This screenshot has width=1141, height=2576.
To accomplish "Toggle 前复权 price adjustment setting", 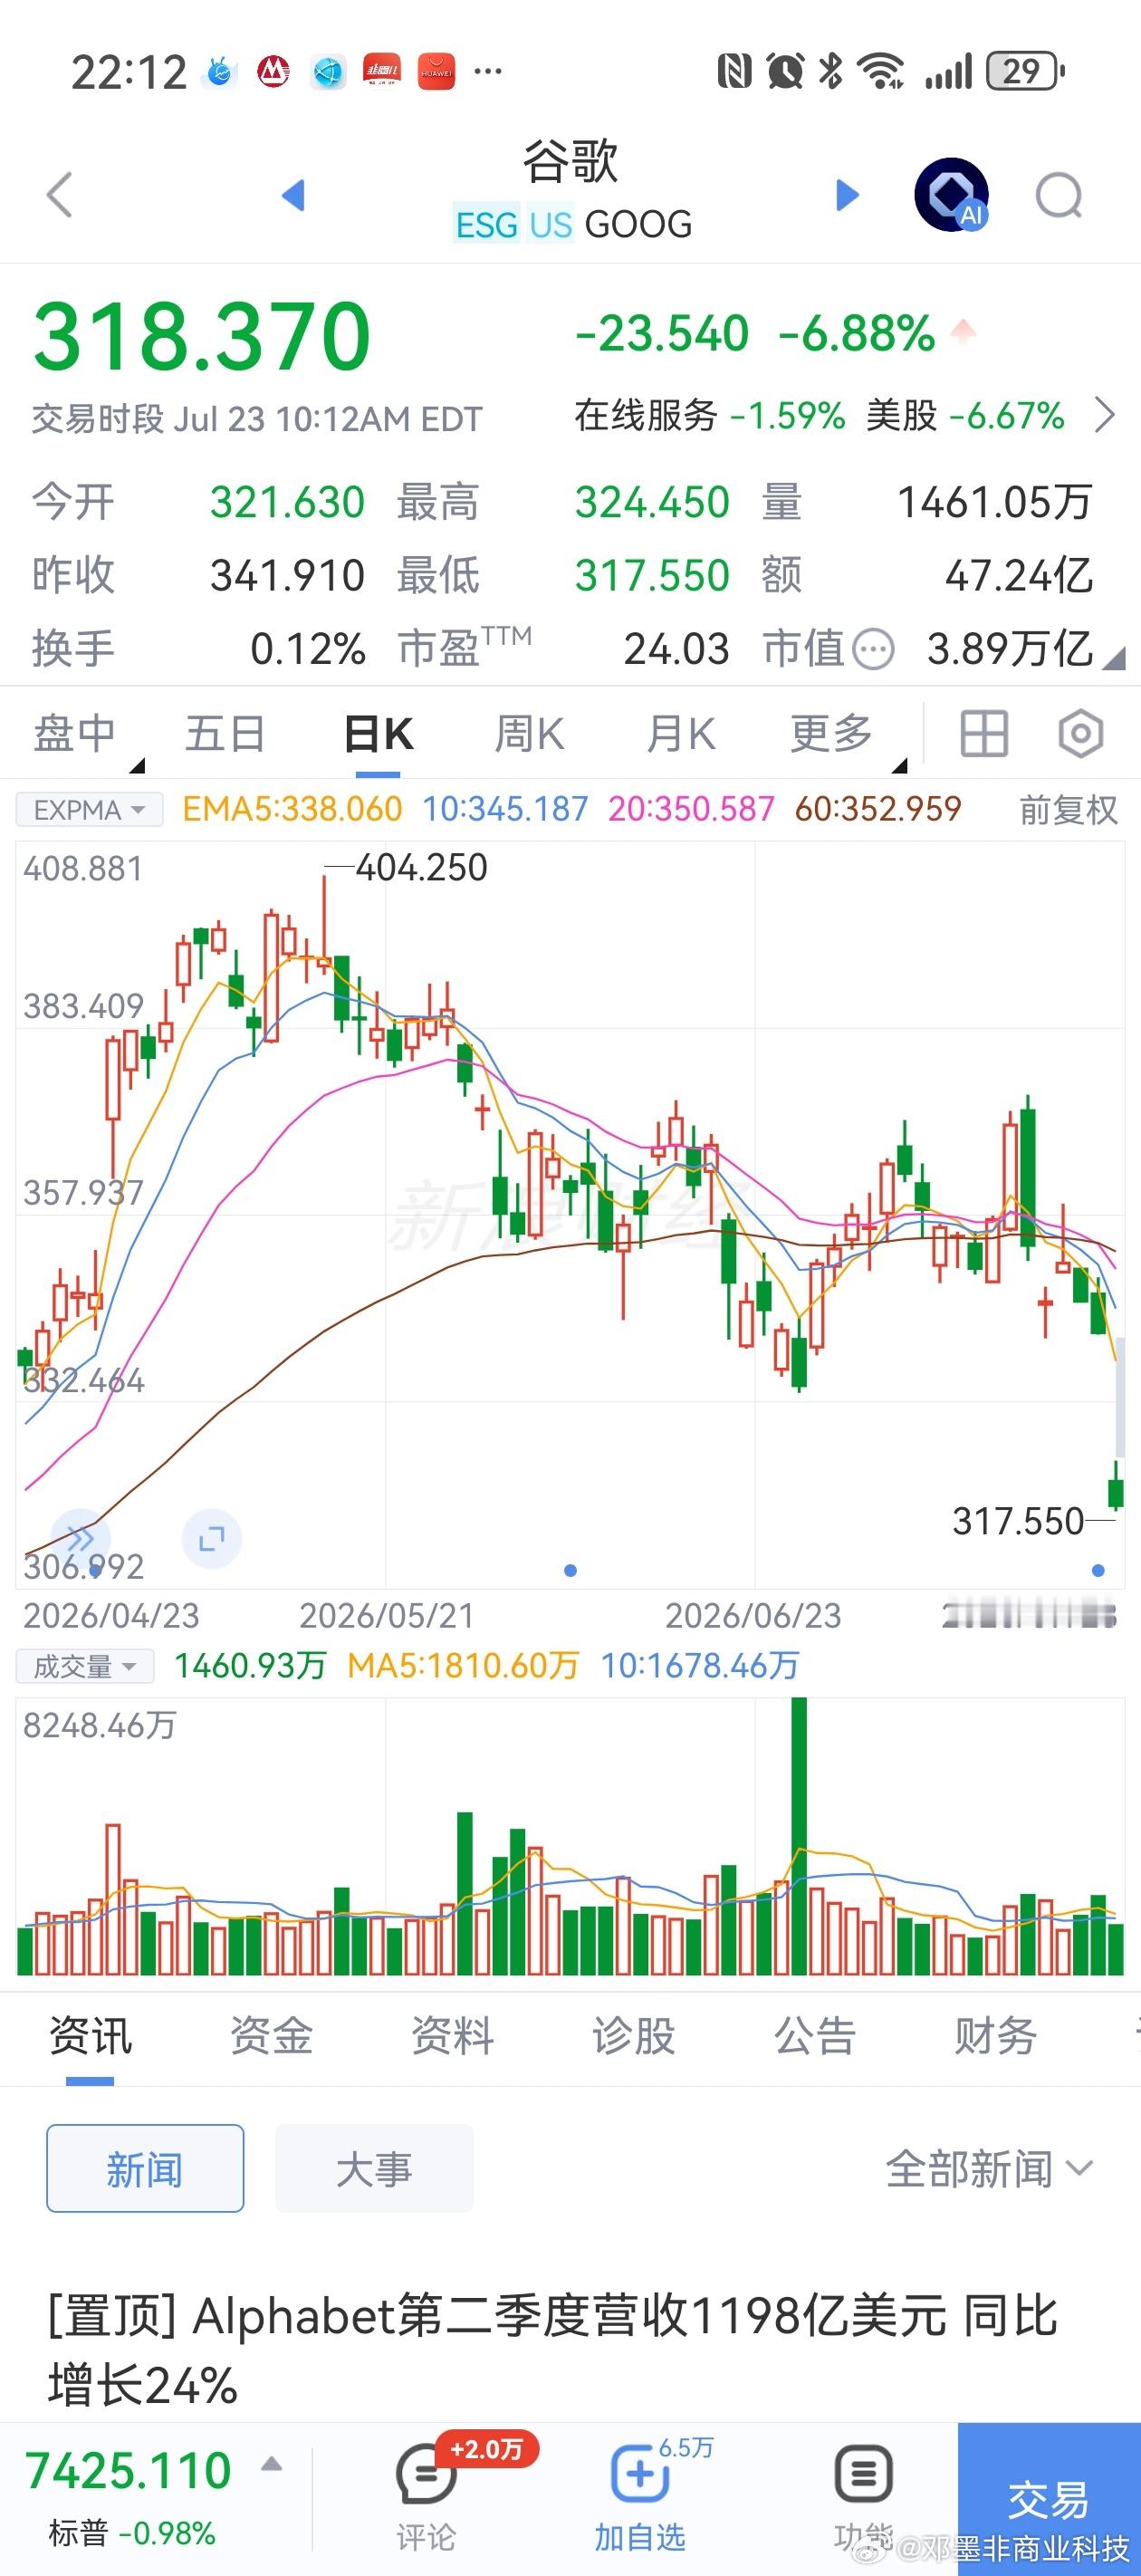I will click(x=1068, y=809).
